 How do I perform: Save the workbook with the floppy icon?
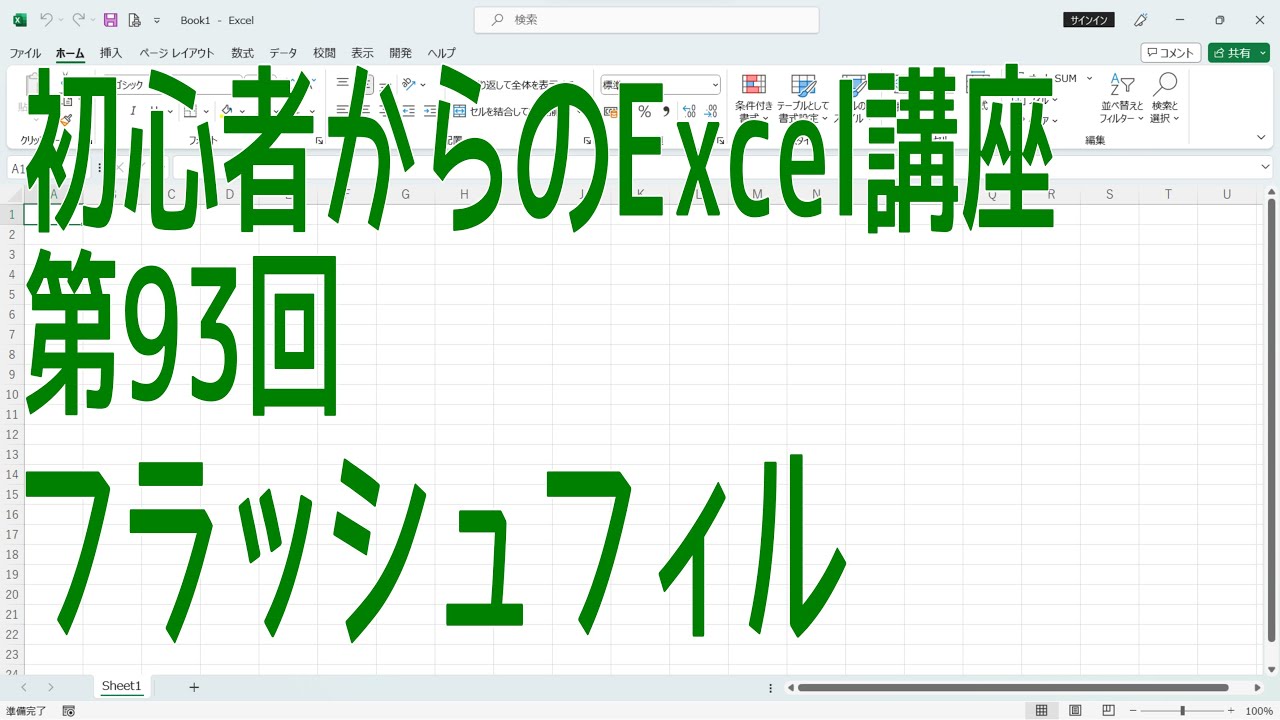tap(111, 20)
